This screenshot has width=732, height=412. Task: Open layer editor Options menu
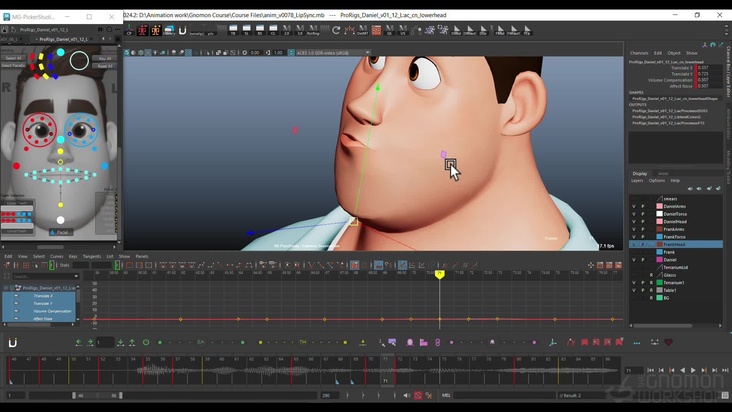pyautogui.click(x=656, y=181)
